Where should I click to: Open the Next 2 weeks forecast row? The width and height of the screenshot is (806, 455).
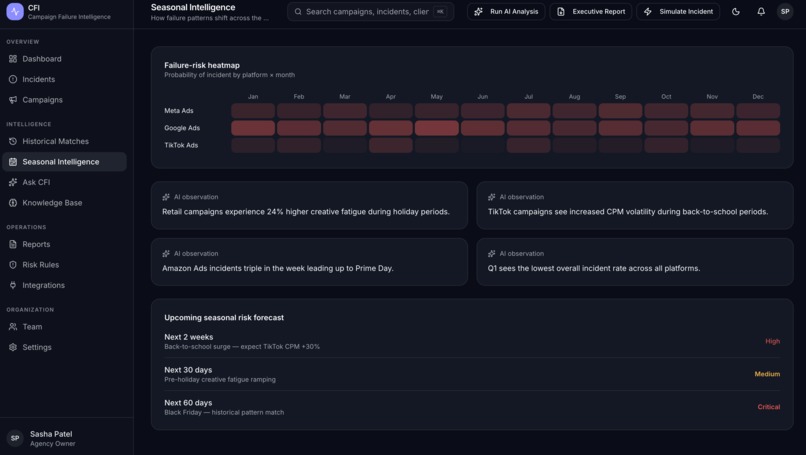pos(472,341)
